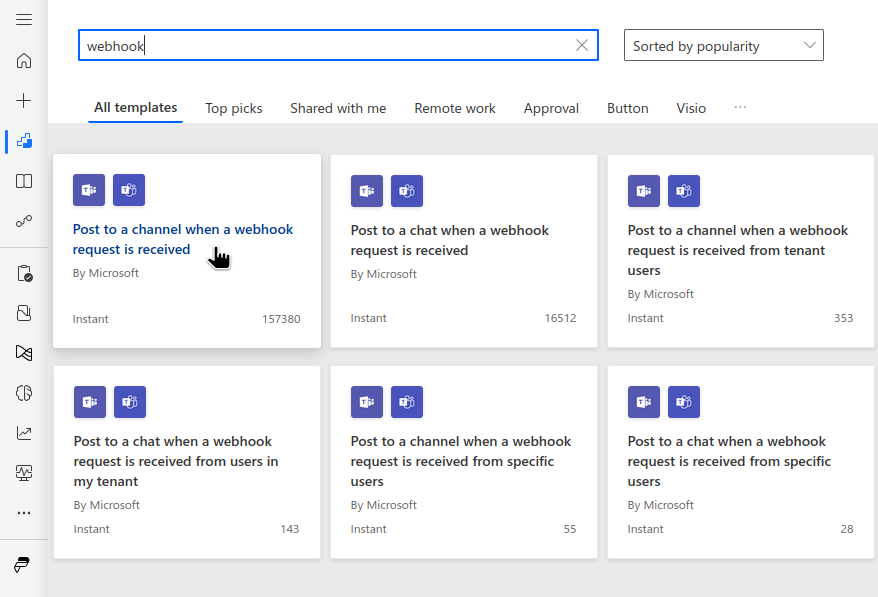Open the Learn book icon in the sidebar
This screenshot has width=878, height=597.
click(24, 182)
